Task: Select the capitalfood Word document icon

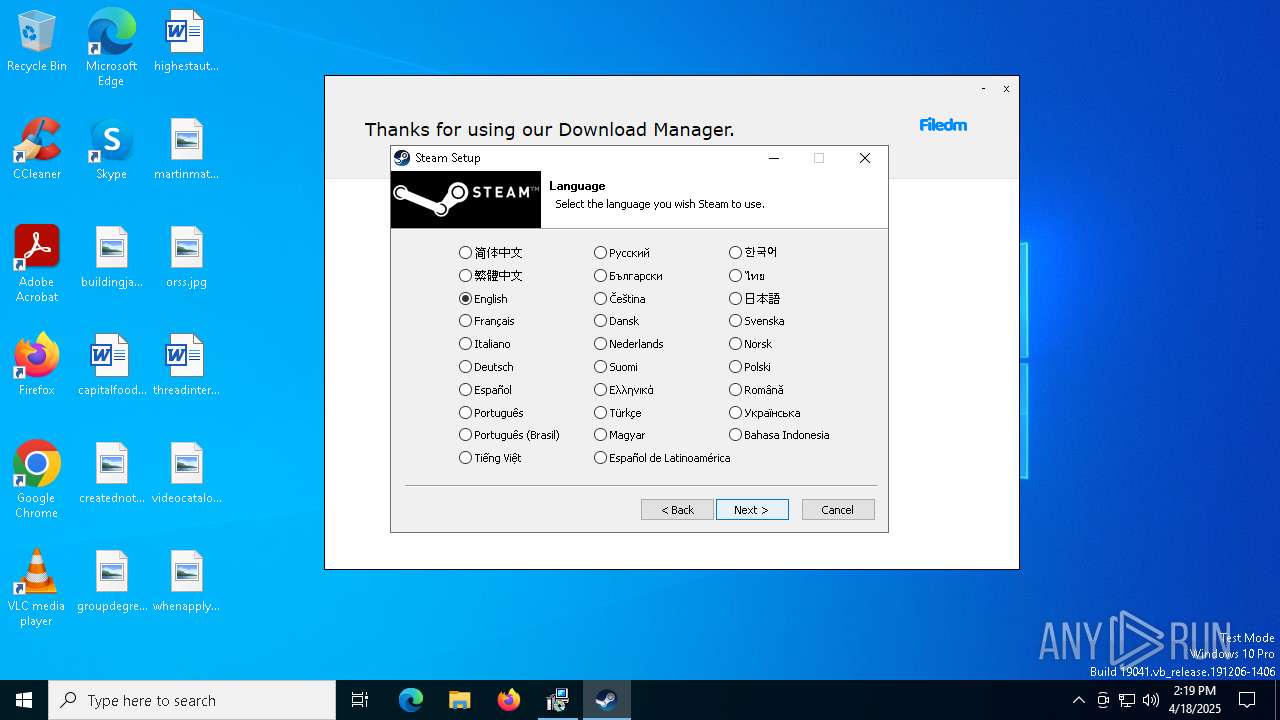Action: coord(111,366)
